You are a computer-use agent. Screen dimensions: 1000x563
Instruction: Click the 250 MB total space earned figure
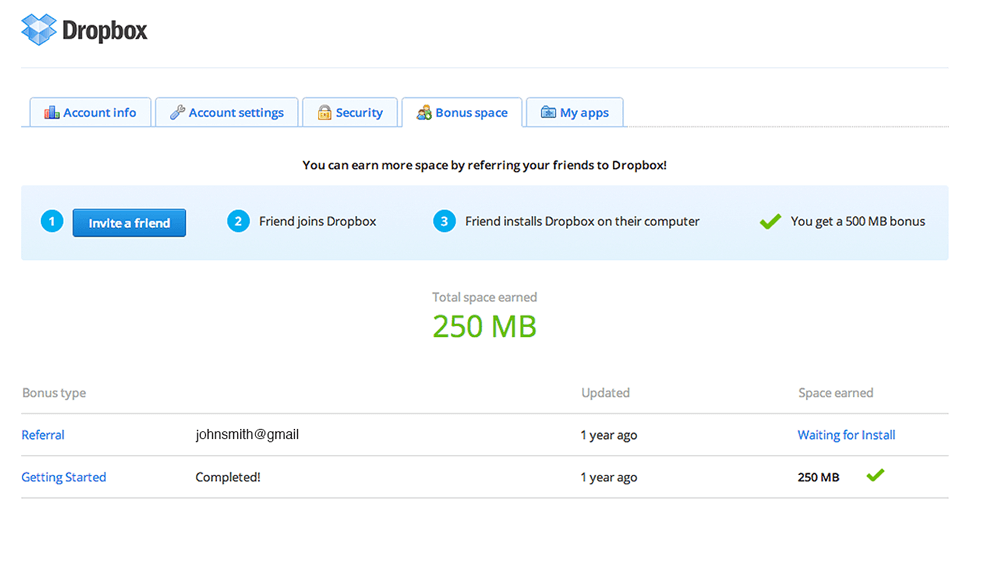tap(484, 326)
